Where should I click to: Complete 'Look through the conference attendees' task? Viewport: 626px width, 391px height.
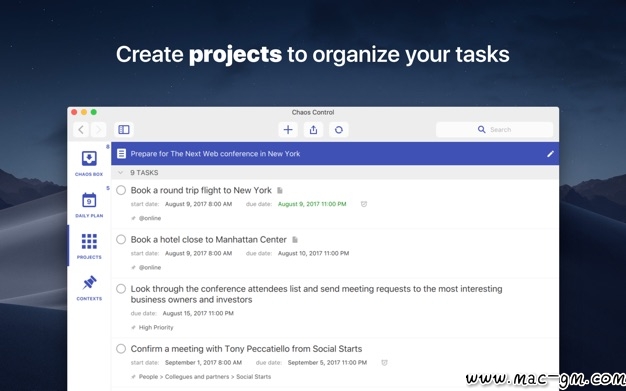pyautogui.click(x=121, y=288)
